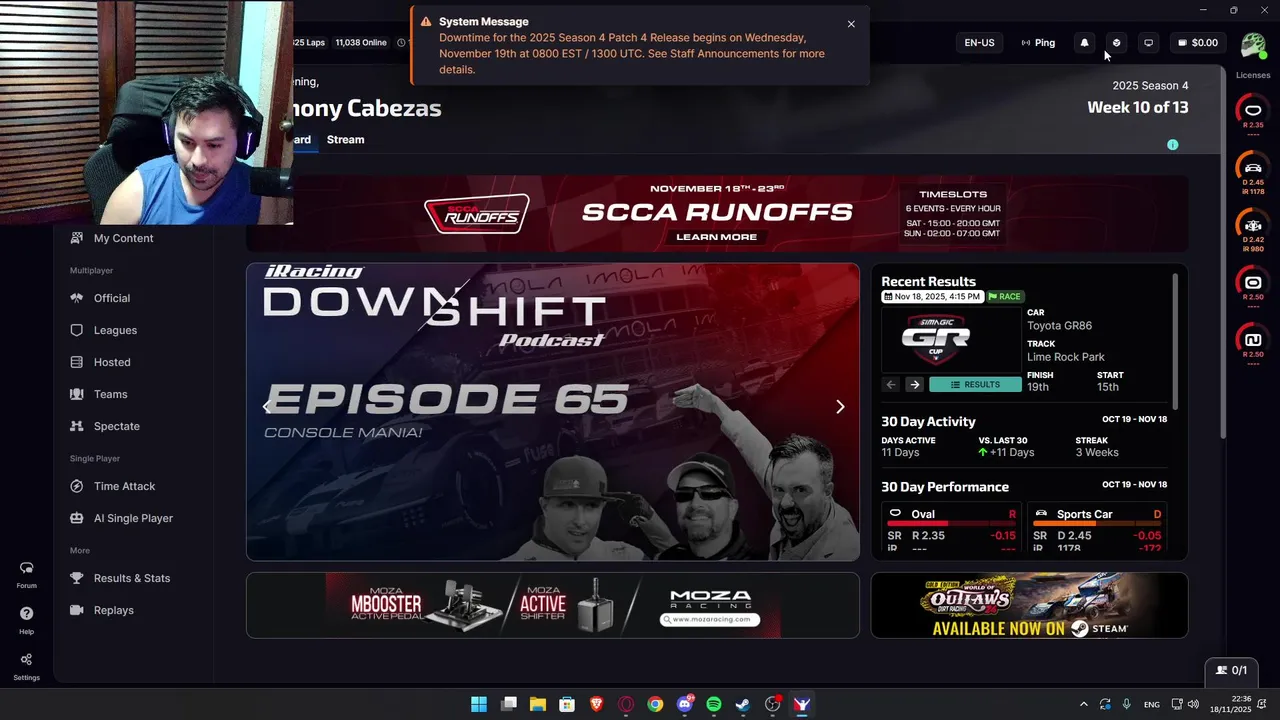The width and height of the screenshot is (1280, 720).
Task: Click the main page vertical scrollbar
Action: point(1223,250)
